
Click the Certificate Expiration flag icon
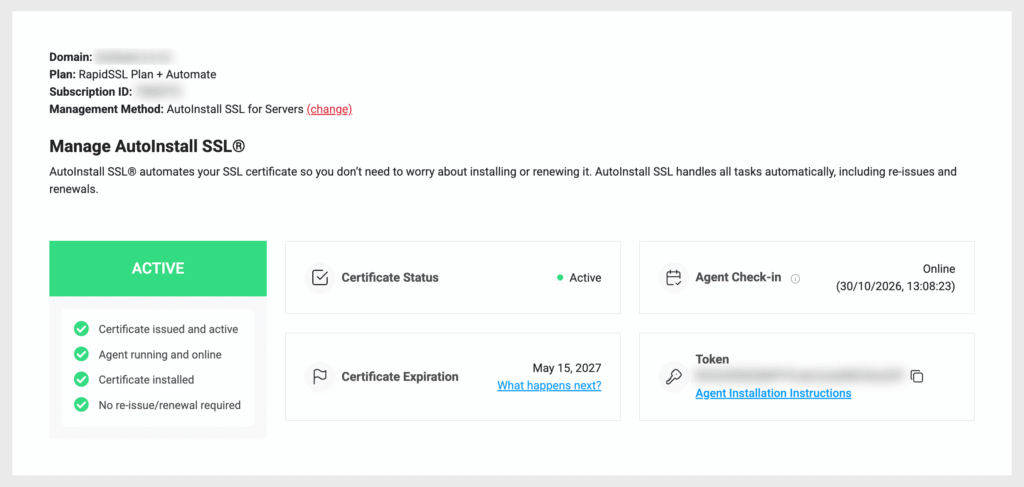(320, 377)
